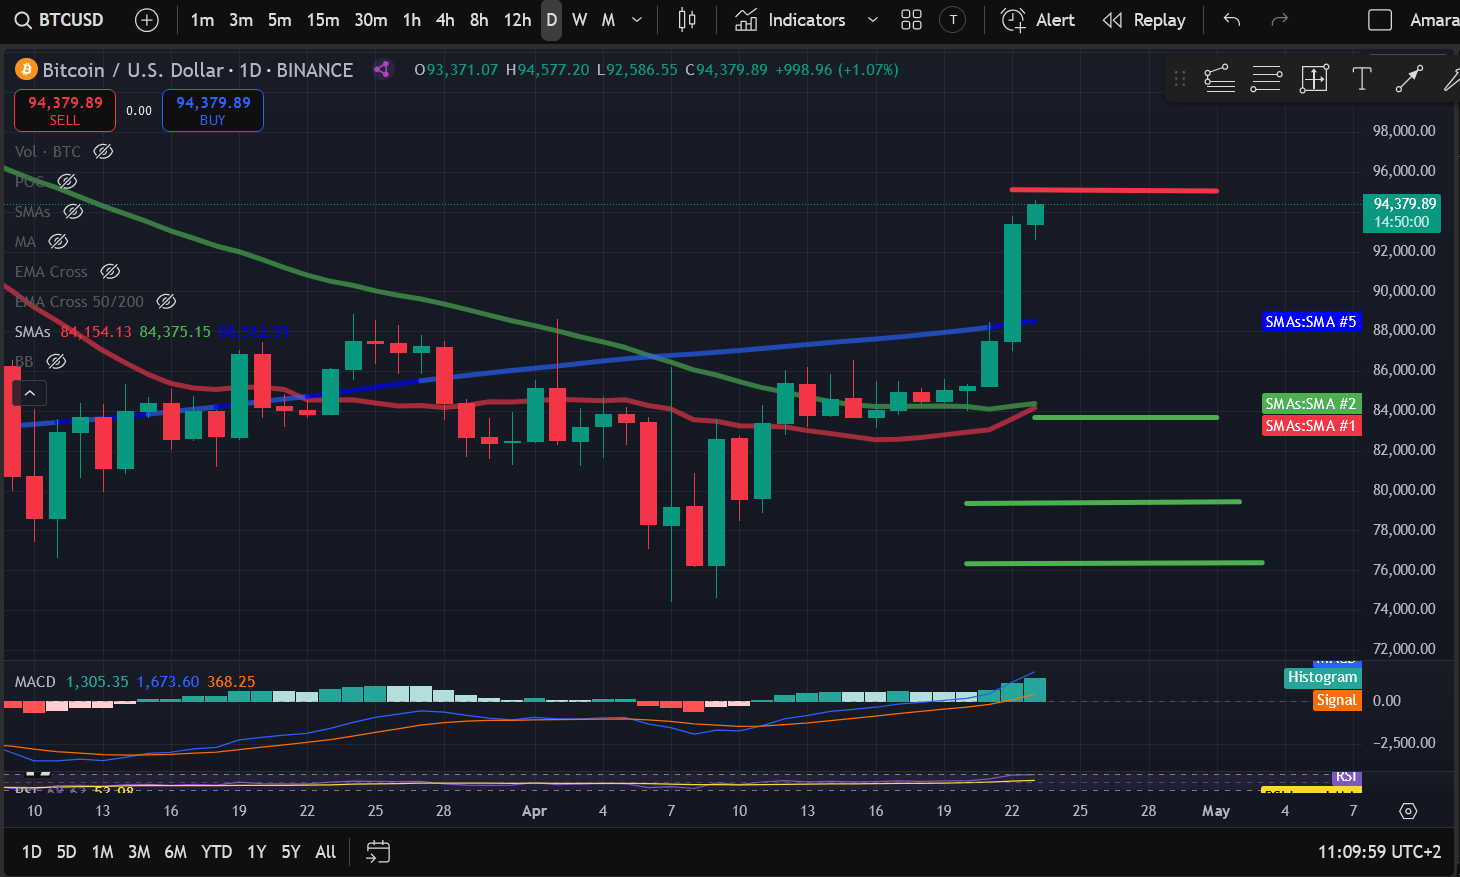Viewport: 1460px width, 877px height.
Task: Set date range to YTD
Action: click(x=216, y=852)
